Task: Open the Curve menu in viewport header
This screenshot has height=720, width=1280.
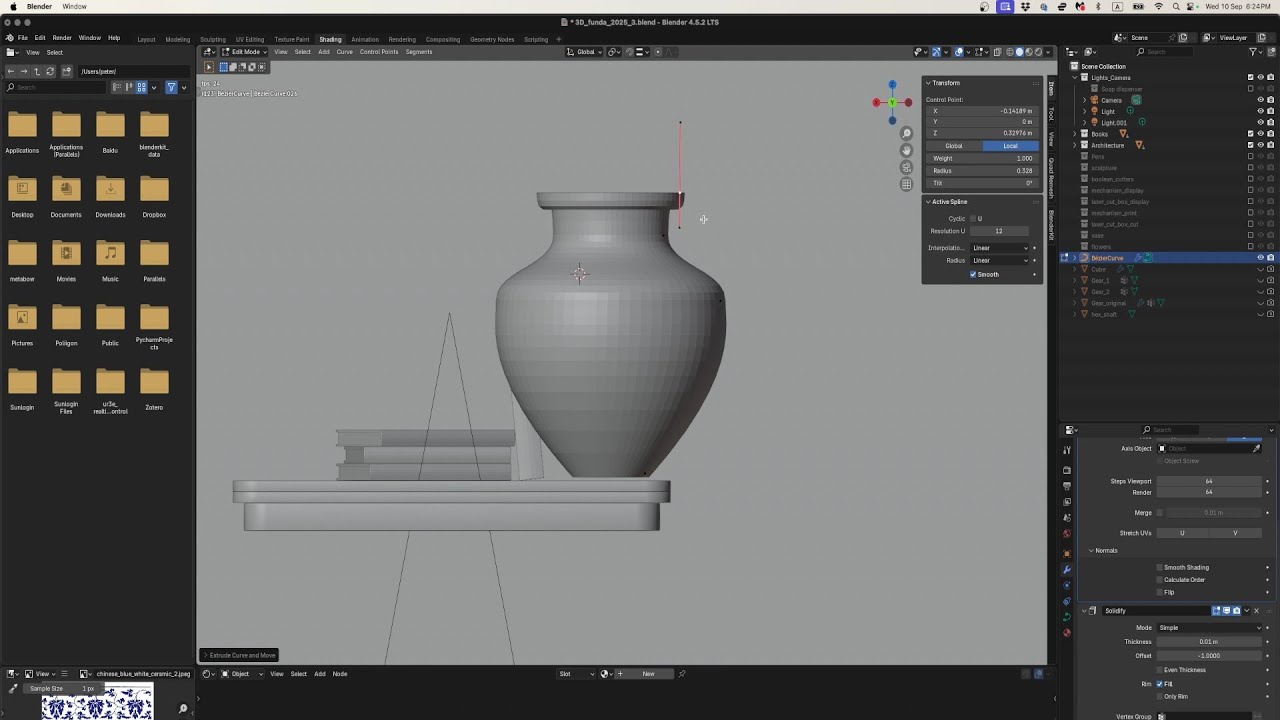Action: pyautogui.click(x=344, y=52)
